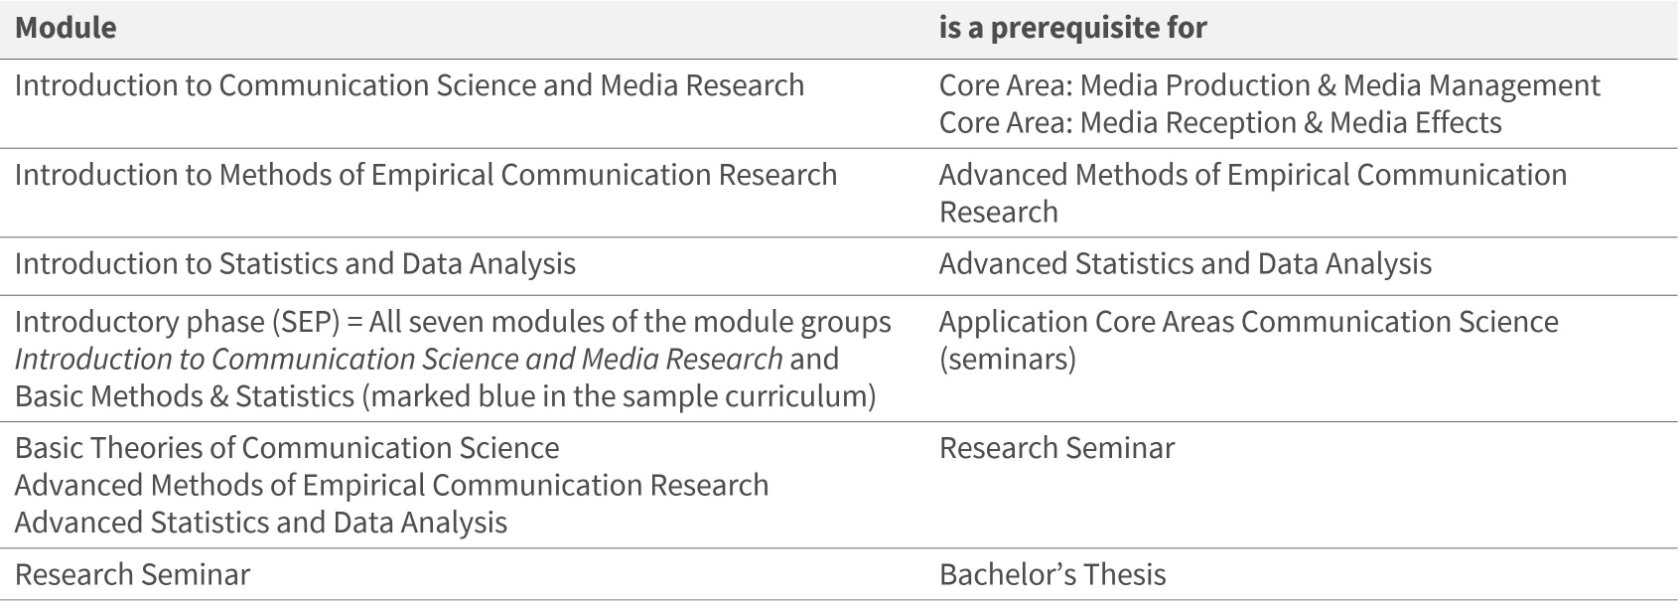Select "Application Core Areas Communication Science" cell
The image size is (1680, 605).
[x=1248, y=322]
